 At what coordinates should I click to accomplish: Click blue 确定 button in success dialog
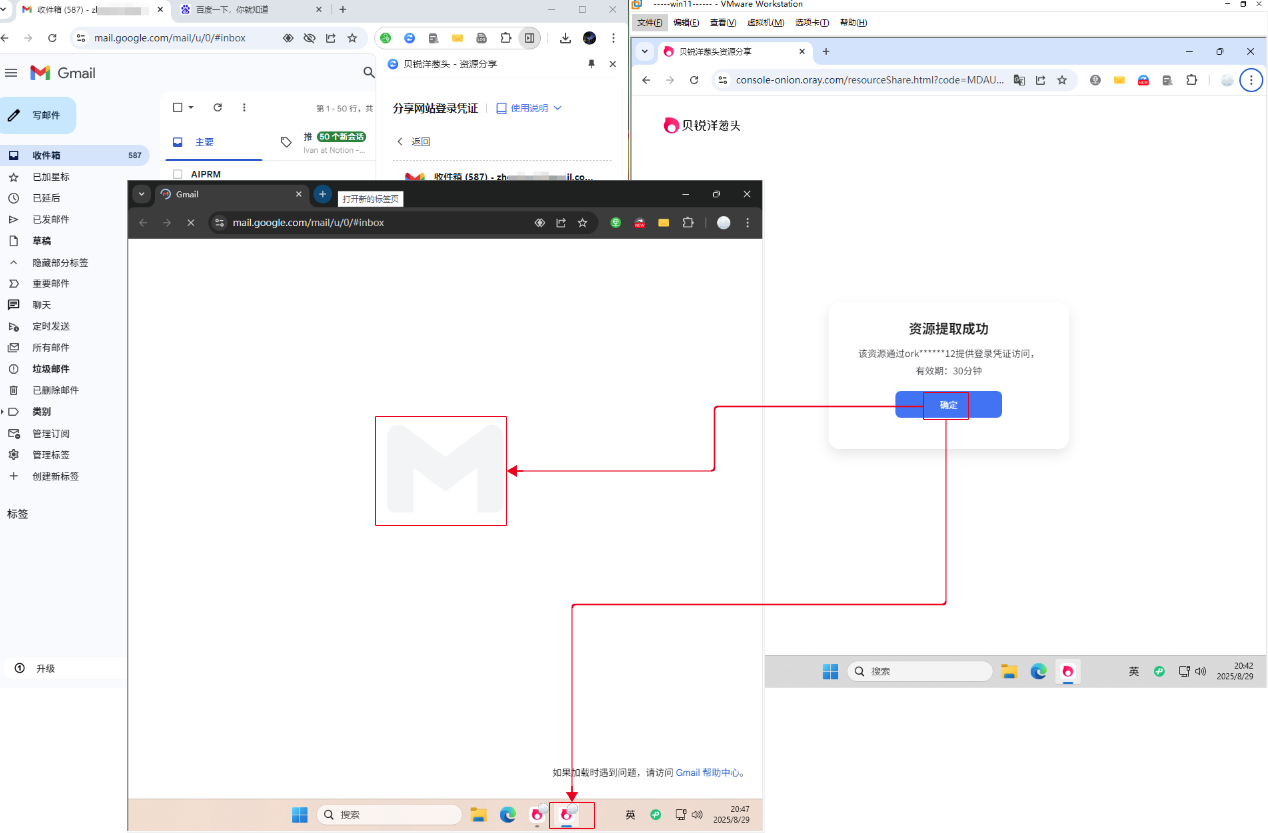coord(948,404)
